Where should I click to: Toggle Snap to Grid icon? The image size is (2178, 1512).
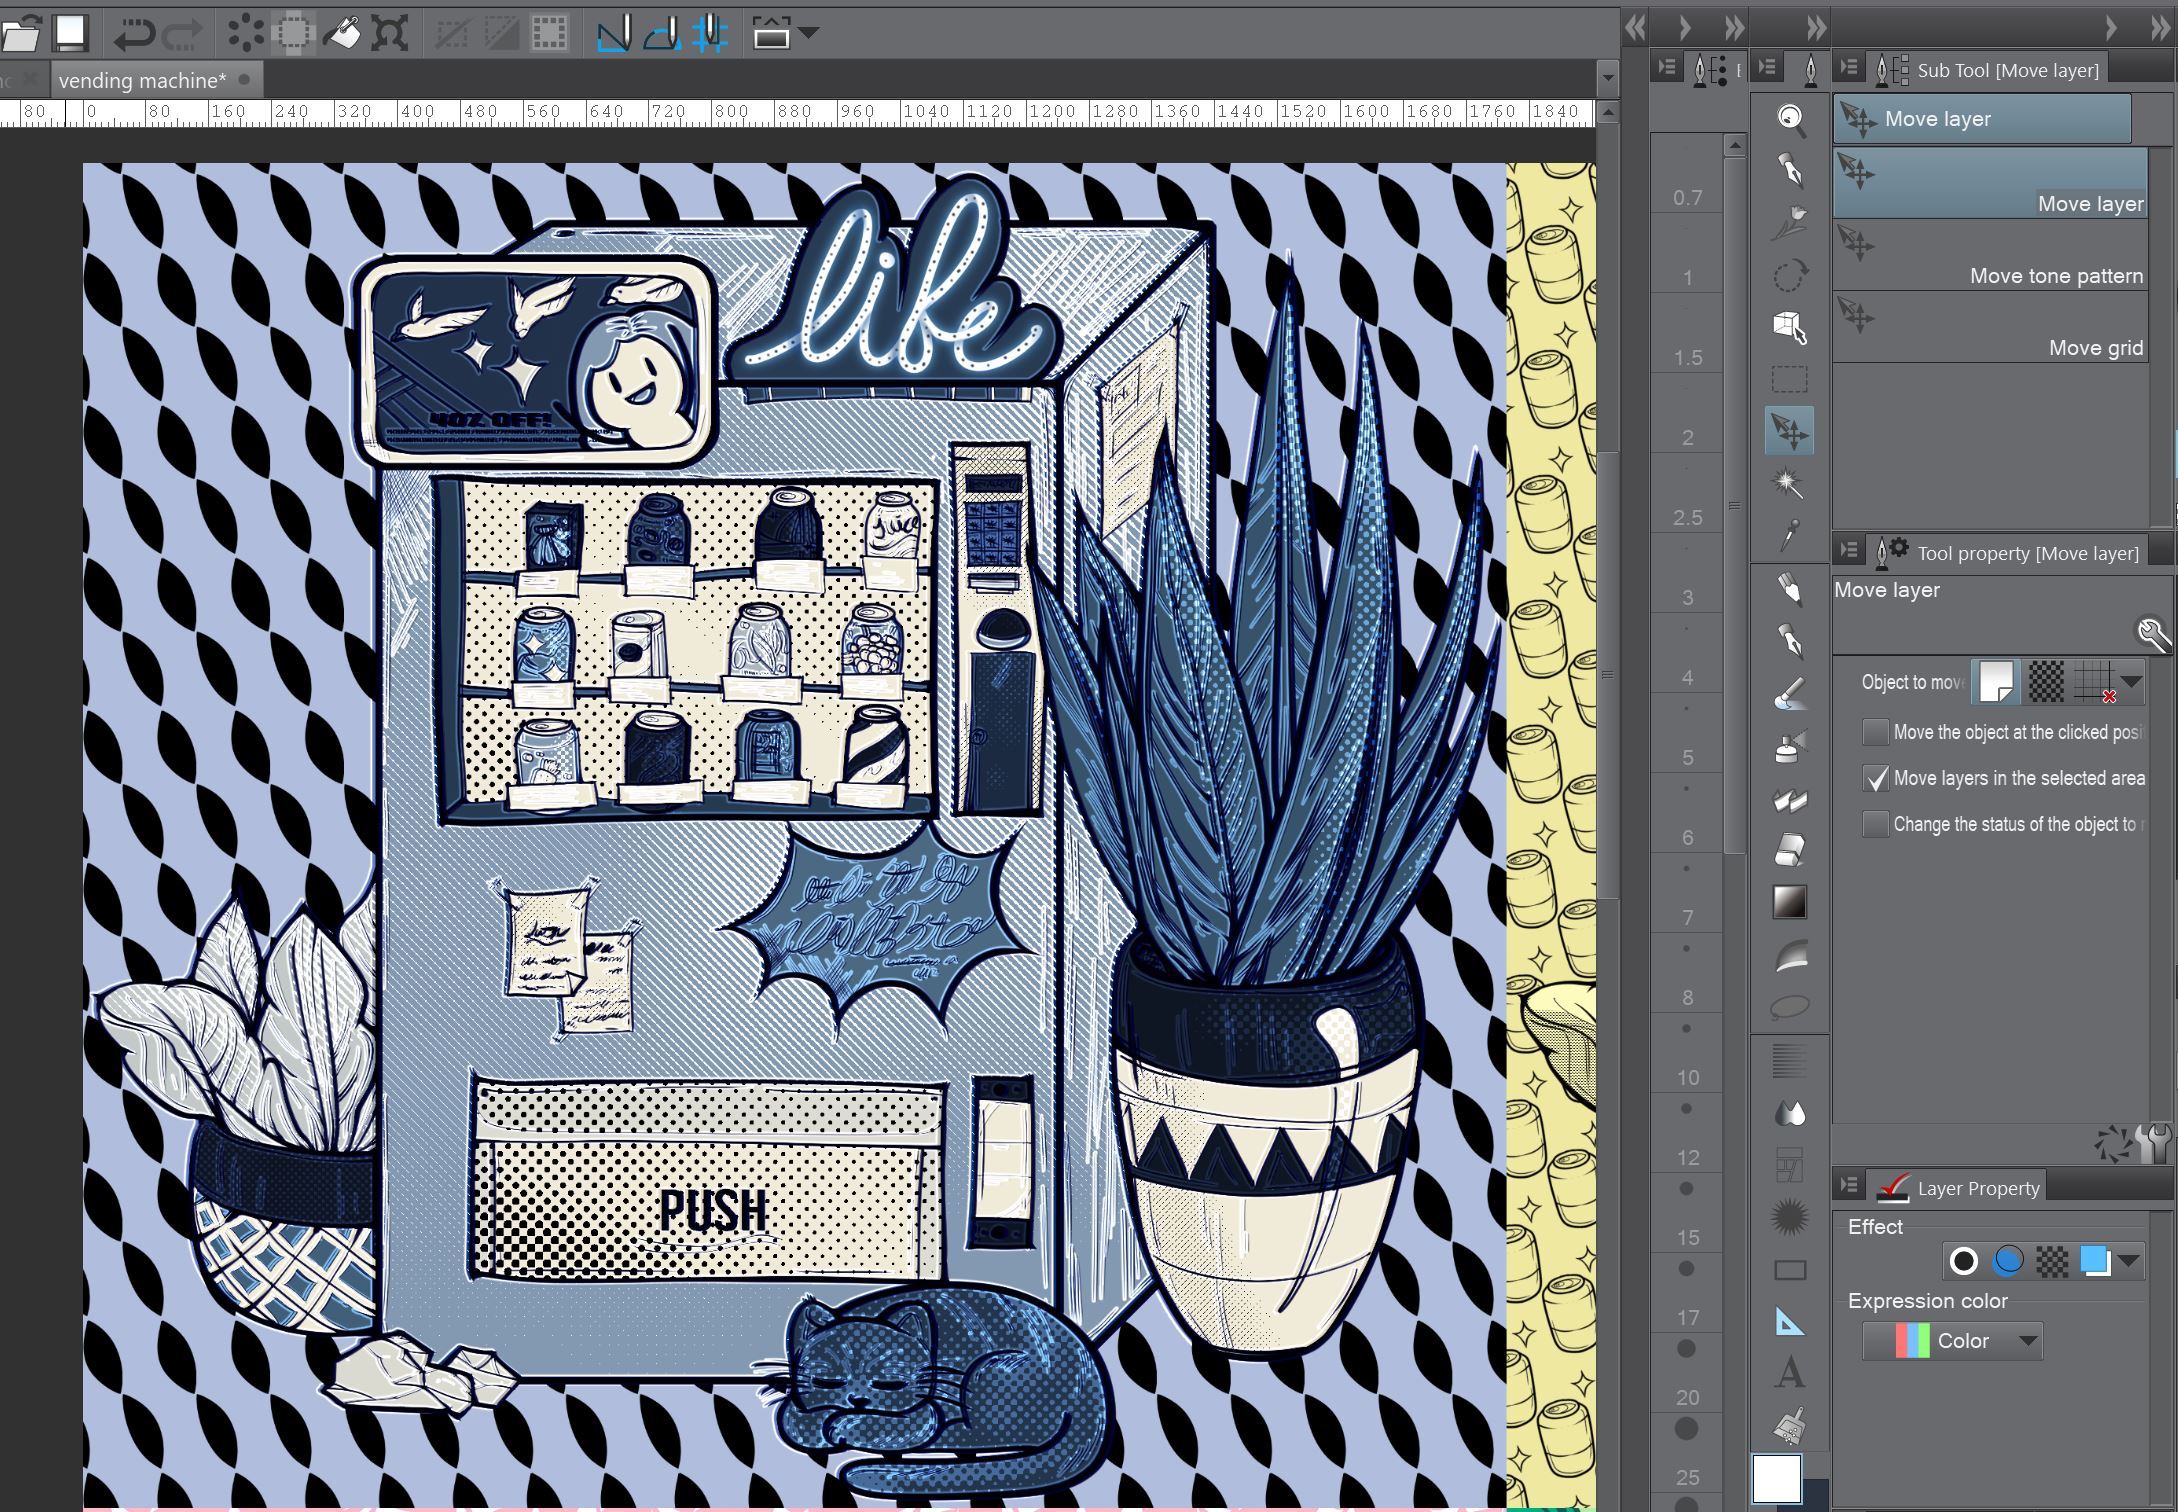(x=710, y=34)
